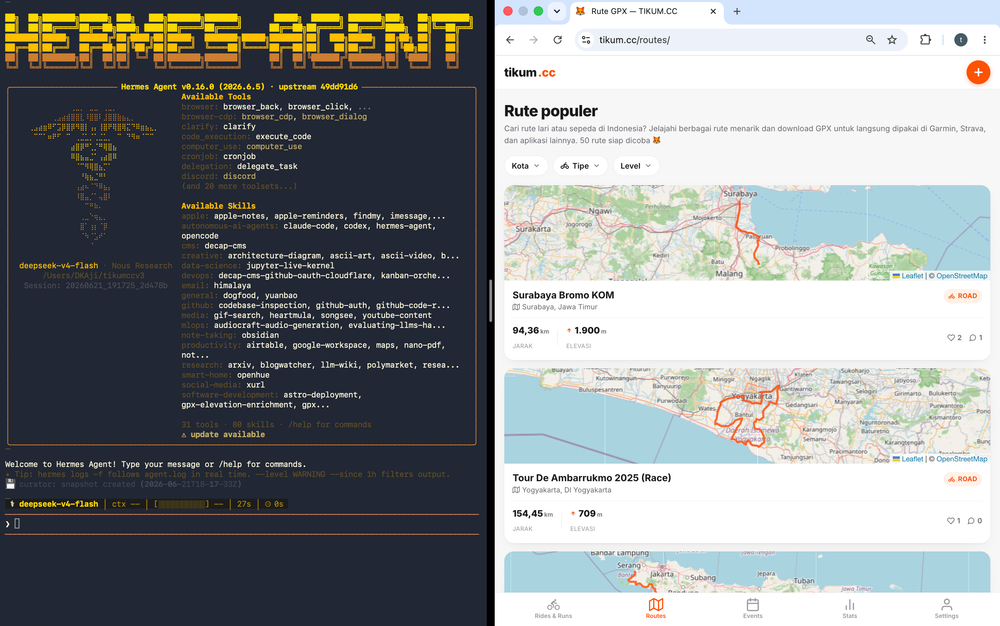Image resolution: width=1000 pixels, height=626 pixels.
Task: Click the terminal scrollbar handle
Action: coord(490,301)
